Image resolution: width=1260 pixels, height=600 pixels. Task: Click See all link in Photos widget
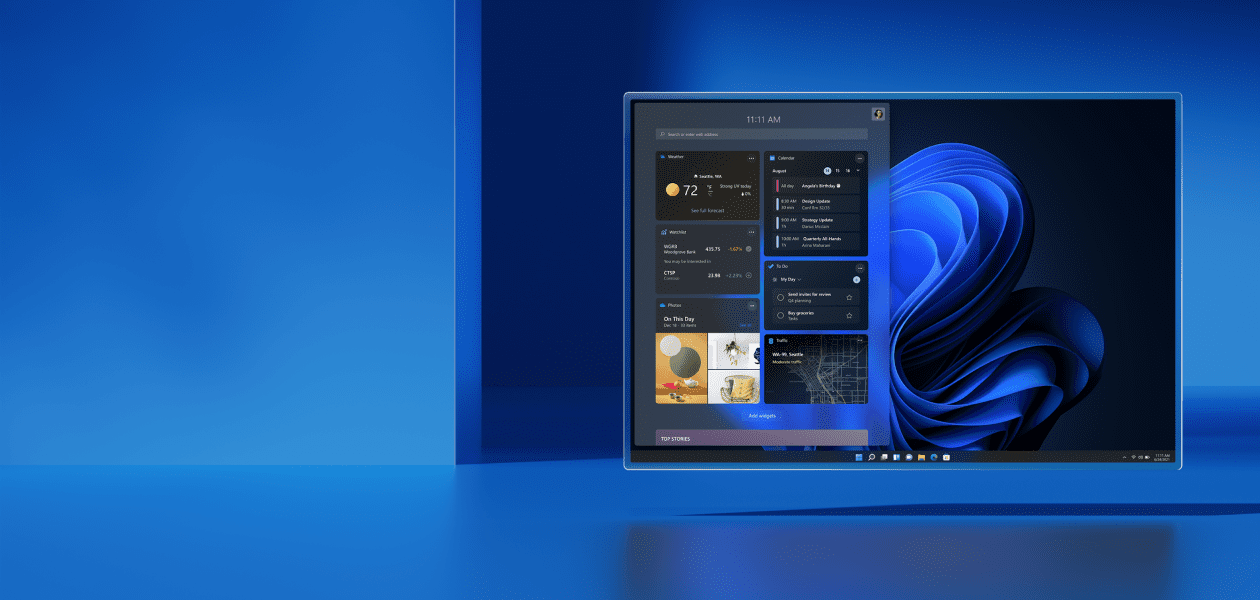pyautogui.click(x=745, y=325)
